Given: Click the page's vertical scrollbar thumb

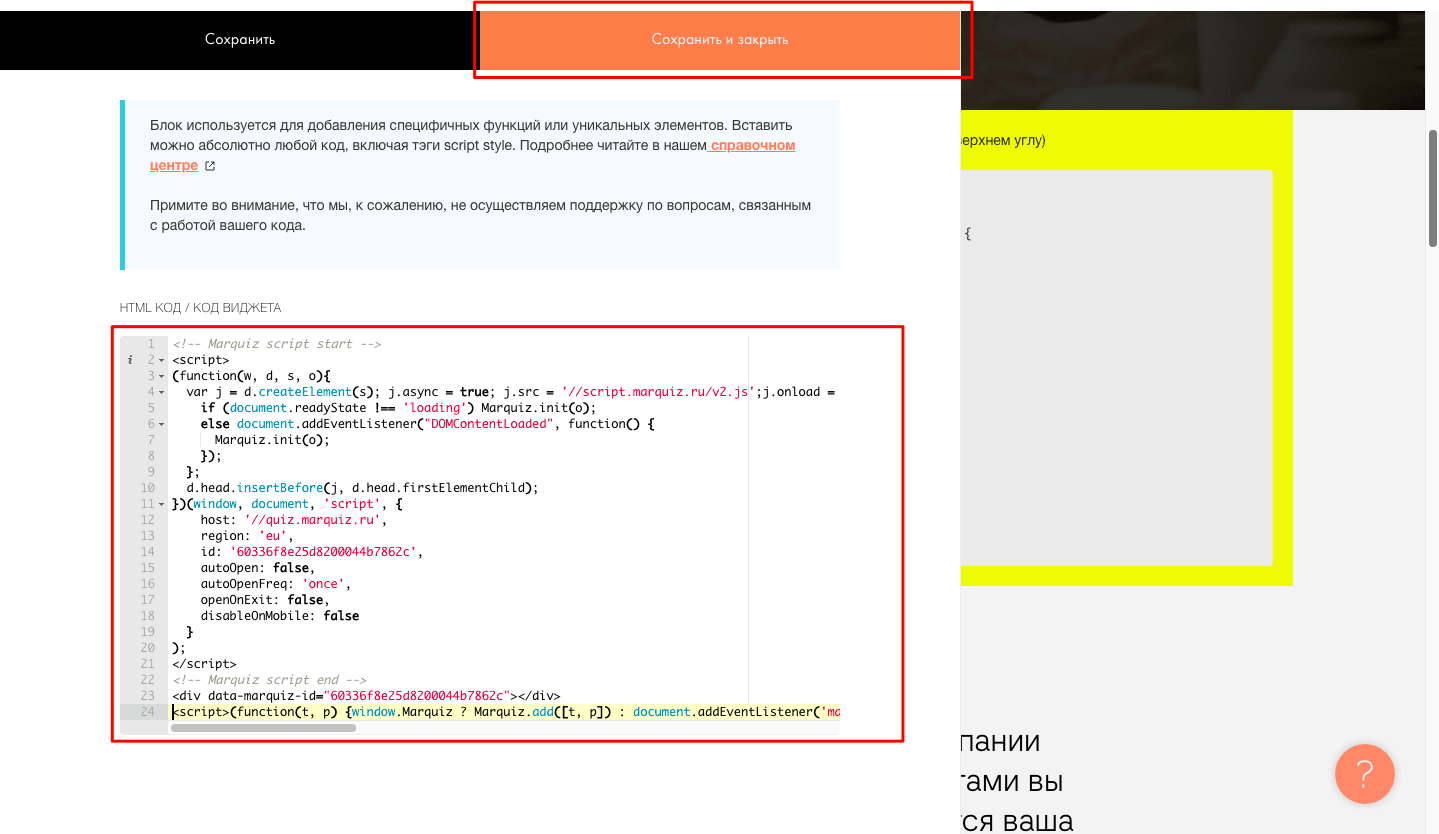Looking at the screenshot, I should pos(1432,188).
